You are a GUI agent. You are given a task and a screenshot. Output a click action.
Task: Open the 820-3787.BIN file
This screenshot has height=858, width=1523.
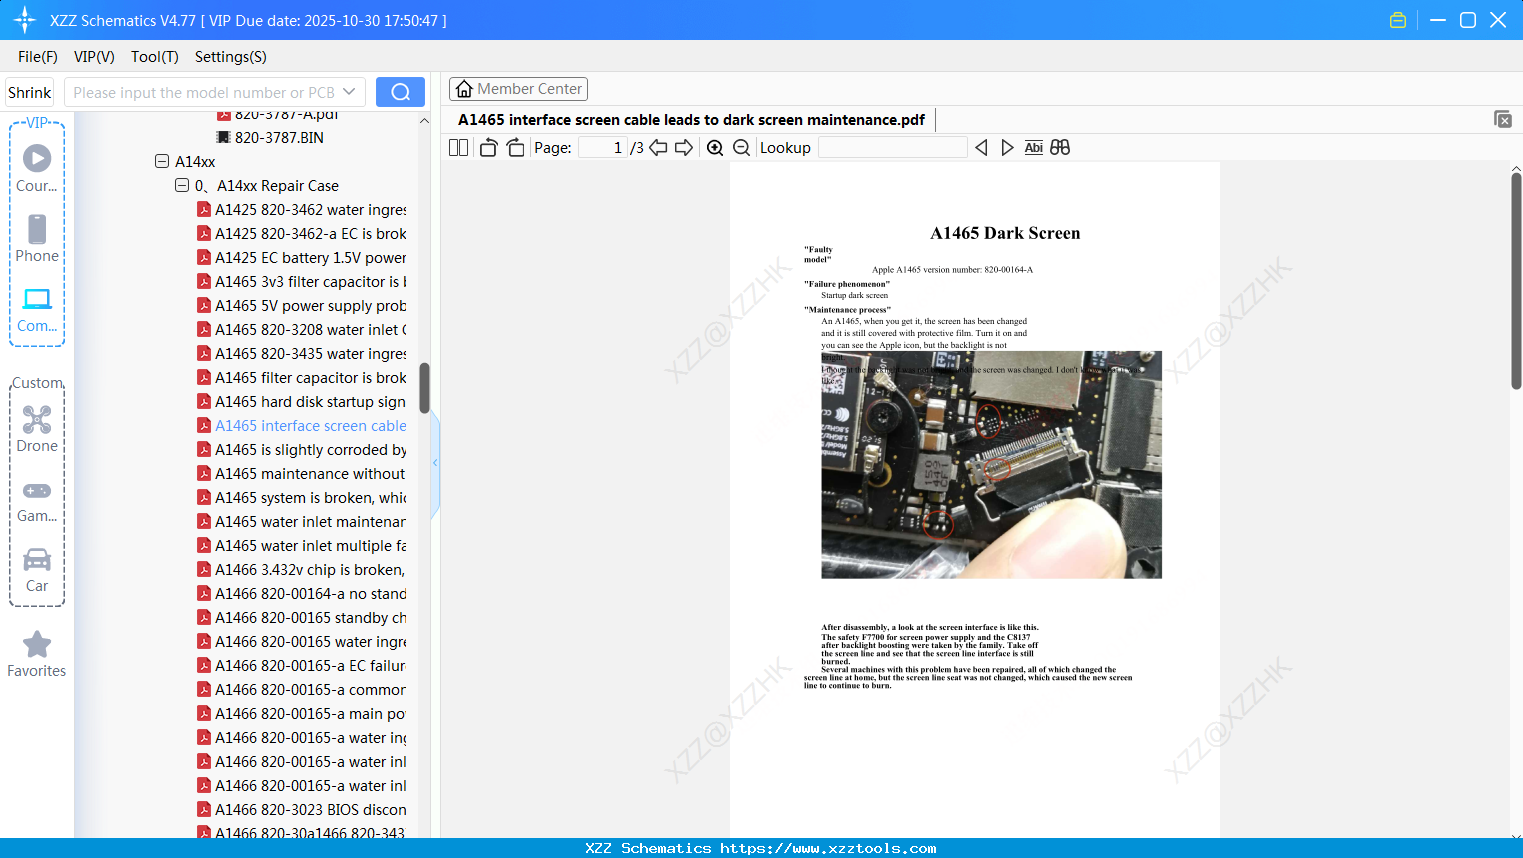click(279, 138)
